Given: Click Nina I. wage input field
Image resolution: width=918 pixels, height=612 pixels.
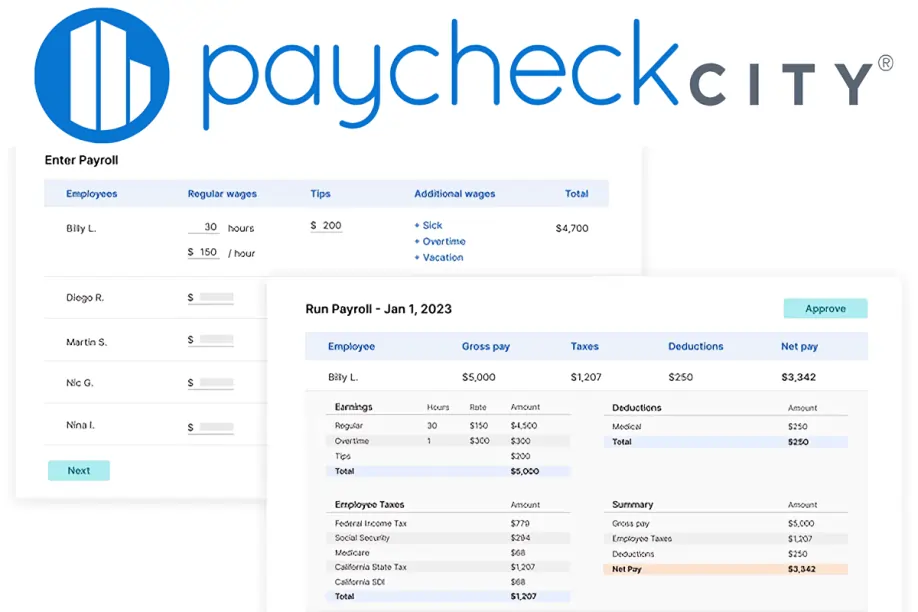Looking at the screenshot, I should click(211, 428).
